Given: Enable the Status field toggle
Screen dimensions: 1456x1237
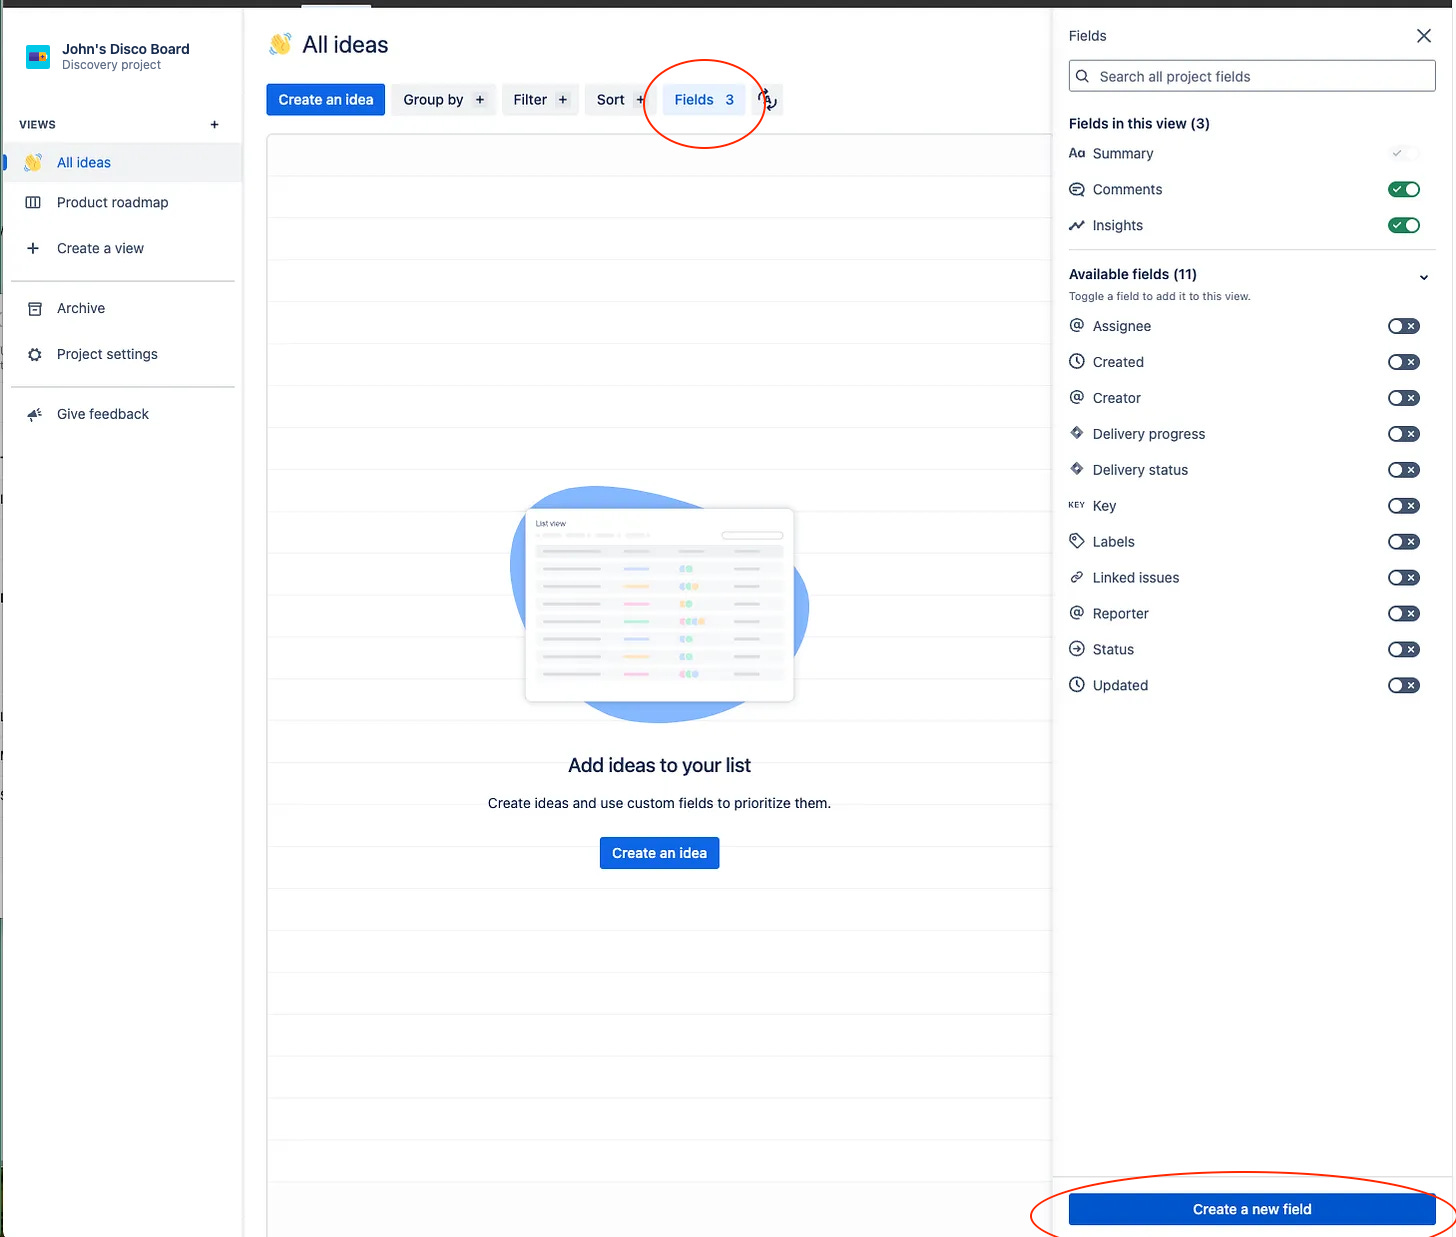Looking at the screenshot, I should [x=1404, y=650].
